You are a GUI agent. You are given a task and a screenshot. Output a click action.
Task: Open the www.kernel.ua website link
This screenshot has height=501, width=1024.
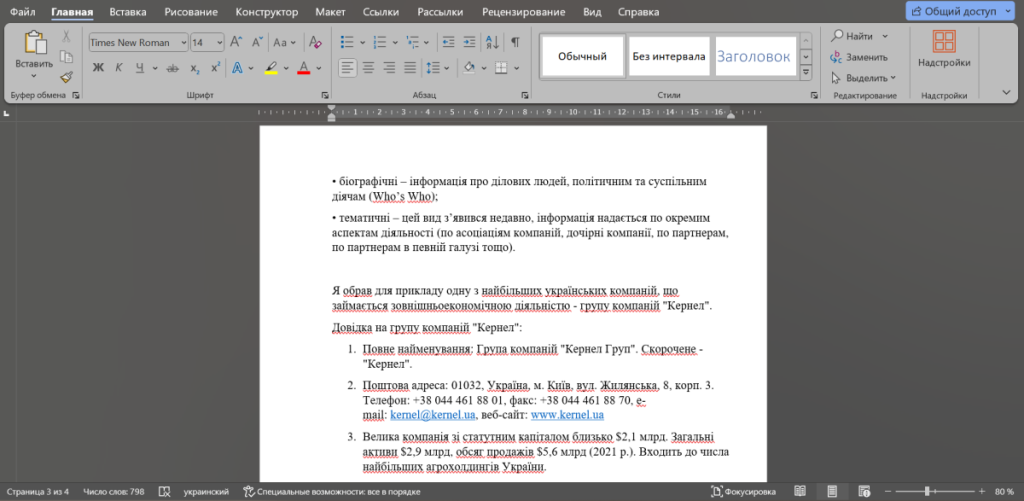coord(568,415)
